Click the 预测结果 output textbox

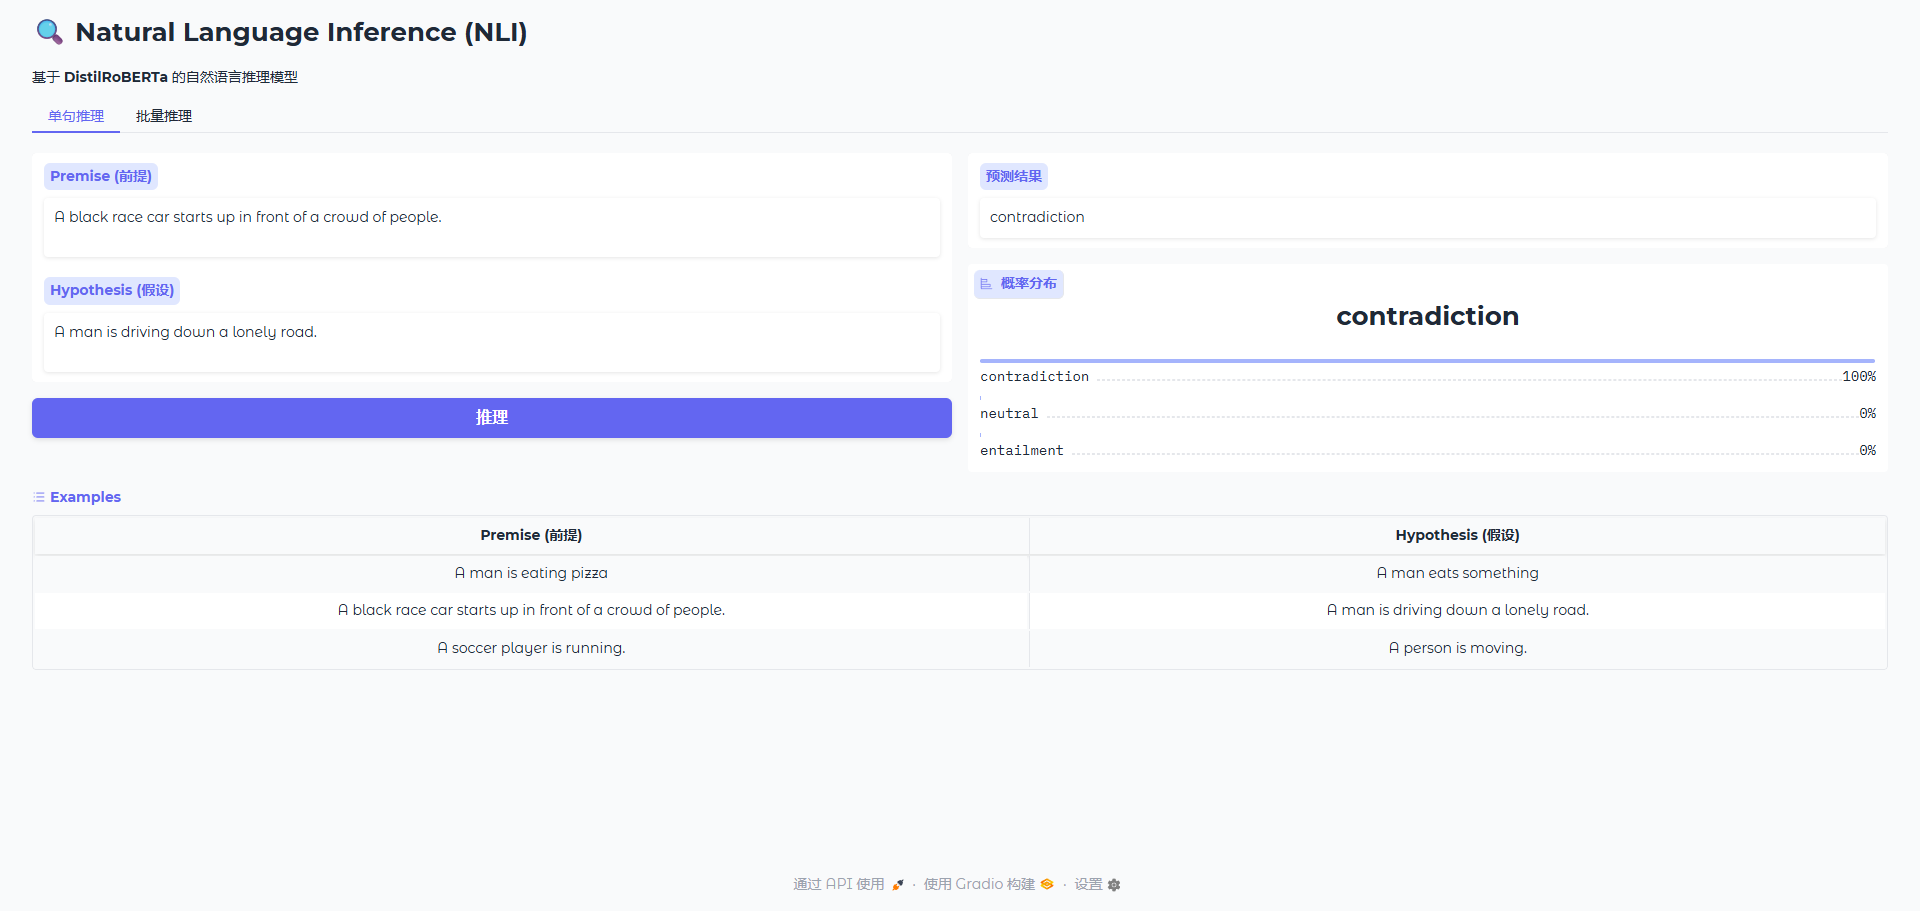[x=1427, y=217]
